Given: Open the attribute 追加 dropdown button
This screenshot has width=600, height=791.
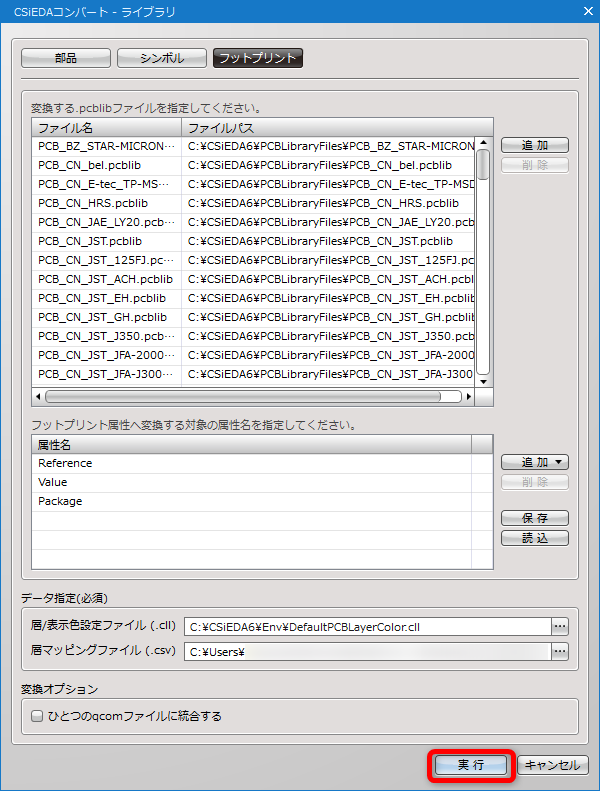Looking at the screenshot, I should coord(535,462).
